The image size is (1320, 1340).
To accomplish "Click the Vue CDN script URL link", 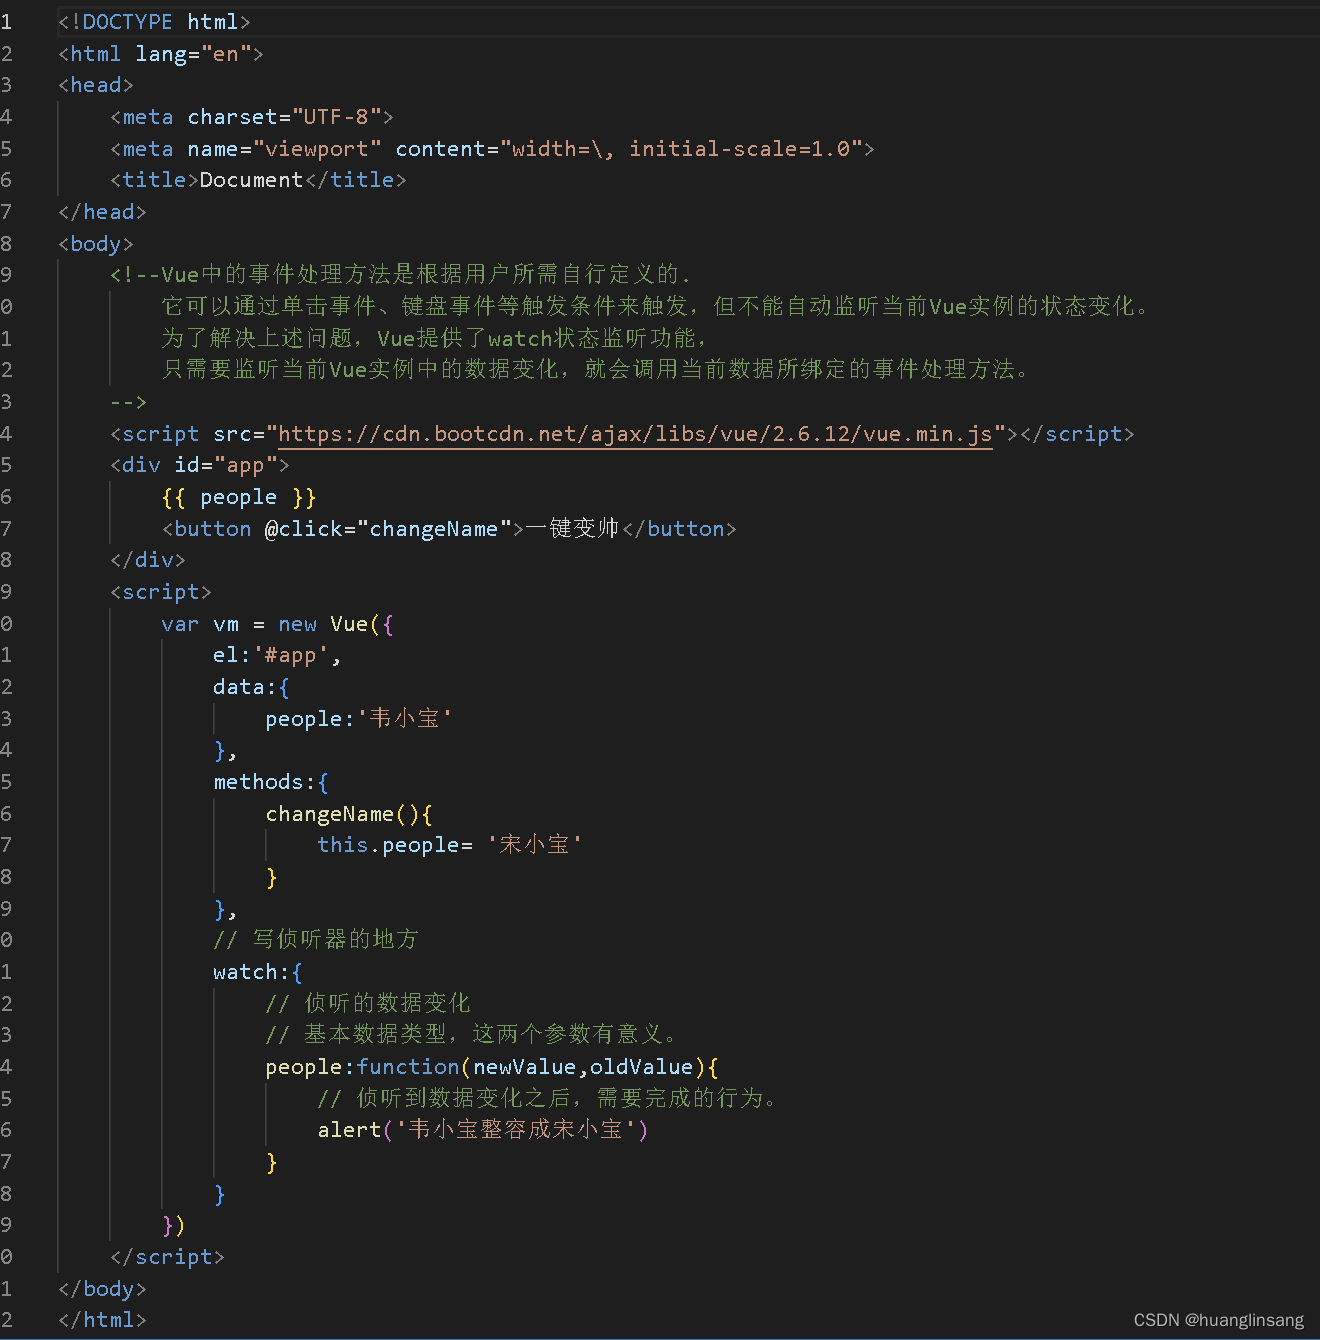I will click(x=635, y=434).
